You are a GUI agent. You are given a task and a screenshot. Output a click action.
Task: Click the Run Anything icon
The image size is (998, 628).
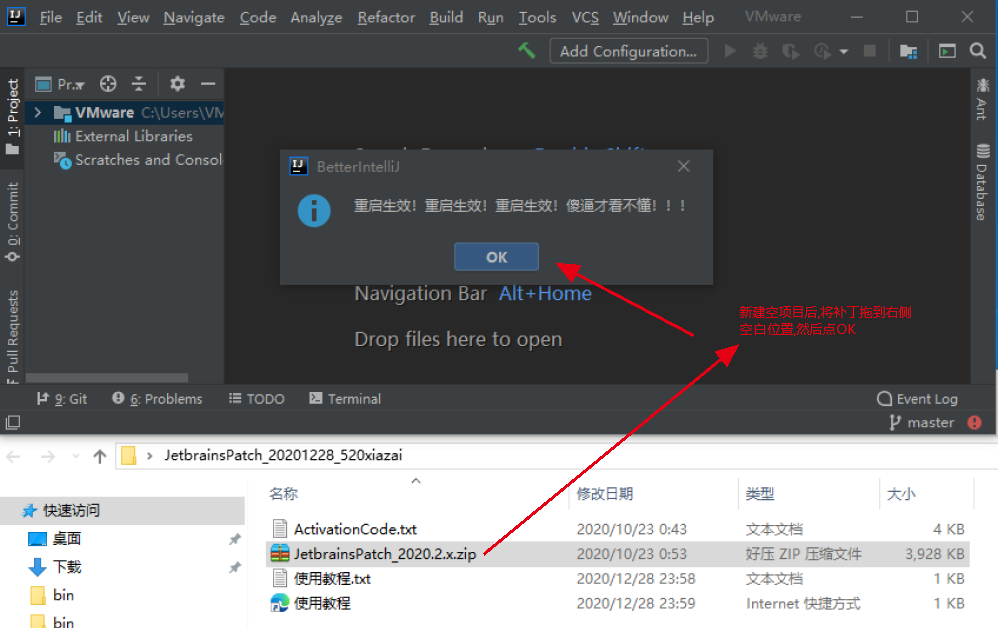[947, 51]
